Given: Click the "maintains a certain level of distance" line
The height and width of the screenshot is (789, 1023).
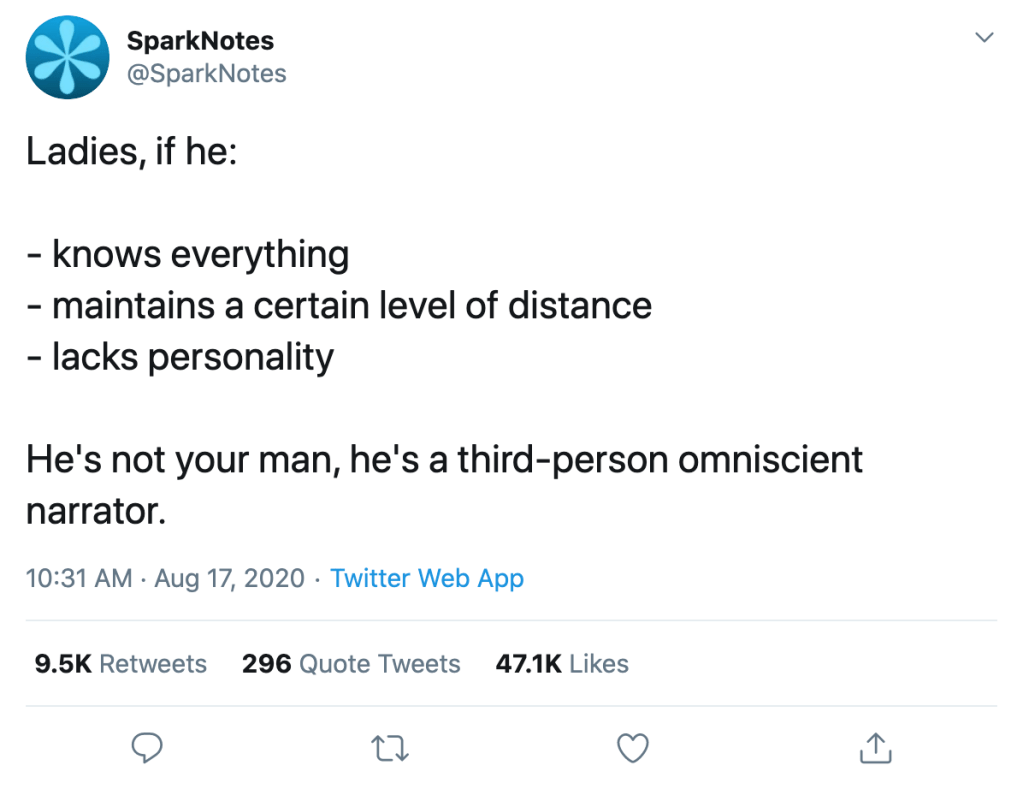Looking at the screenshot, I should click(x=339, y=305).
